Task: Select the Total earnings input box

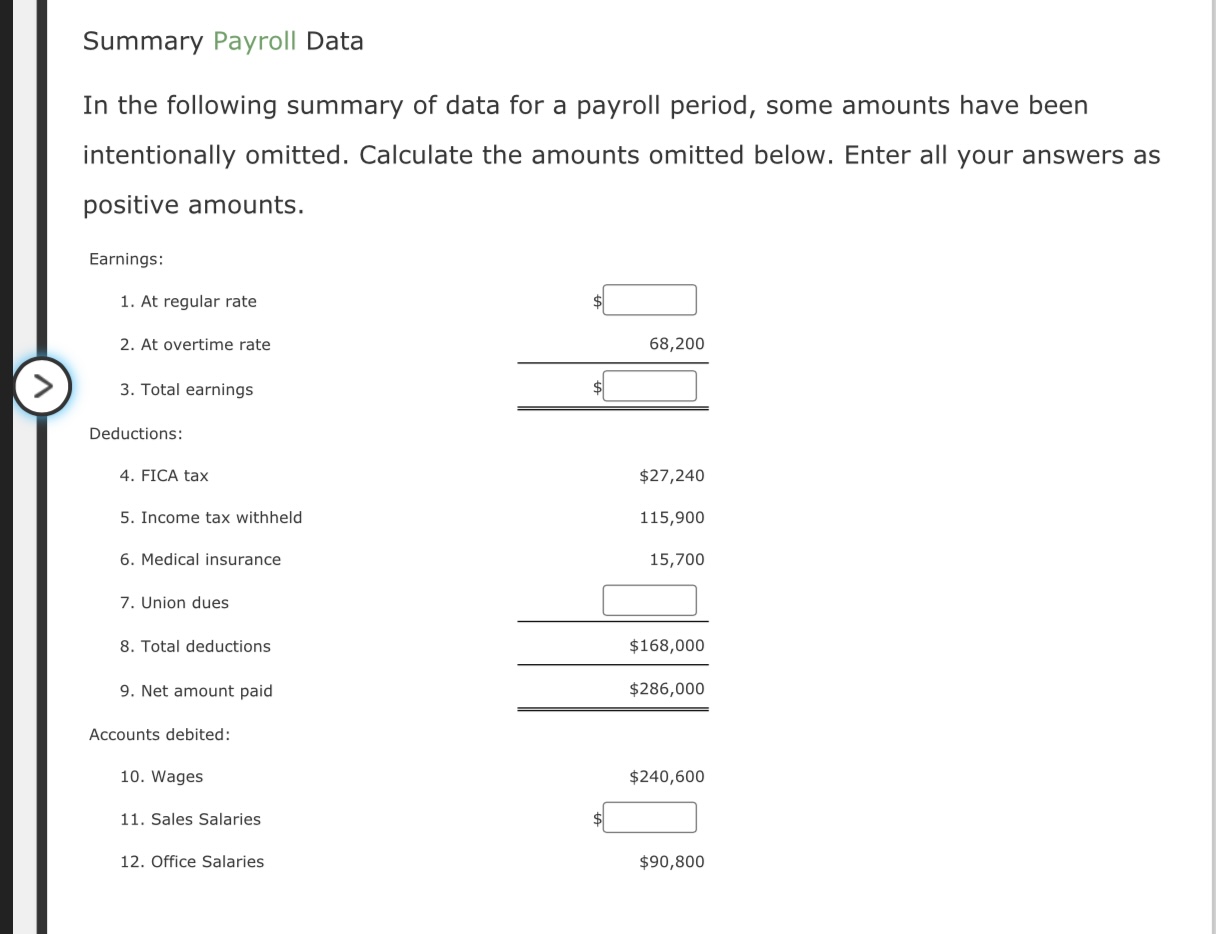Action: (x=649, y=385)
